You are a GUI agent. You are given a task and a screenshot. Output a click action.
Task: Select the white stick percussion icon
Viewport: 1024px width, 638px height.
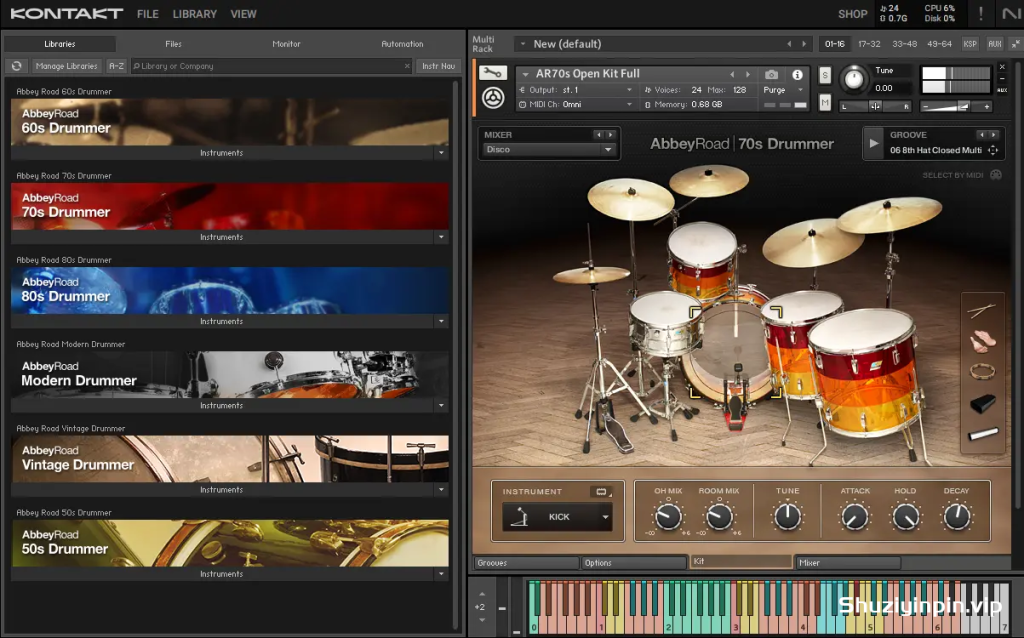983,434
